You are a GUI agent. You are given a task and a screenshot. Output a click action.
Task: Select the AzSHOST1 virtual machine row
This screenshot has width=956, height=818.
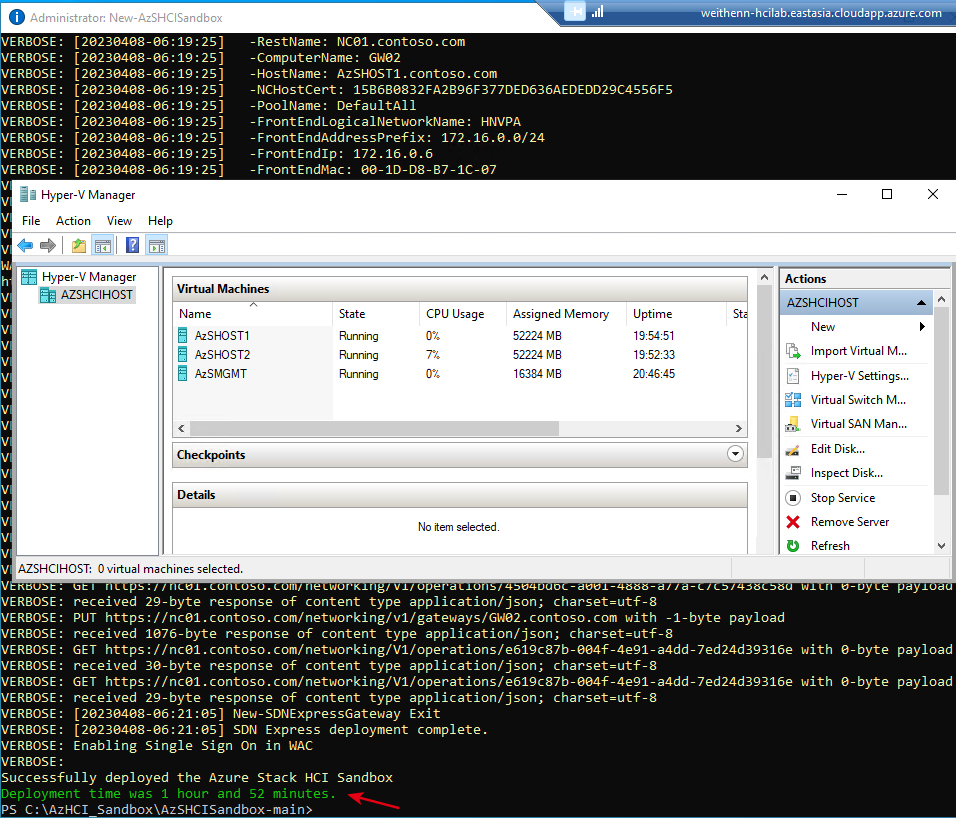460,335
